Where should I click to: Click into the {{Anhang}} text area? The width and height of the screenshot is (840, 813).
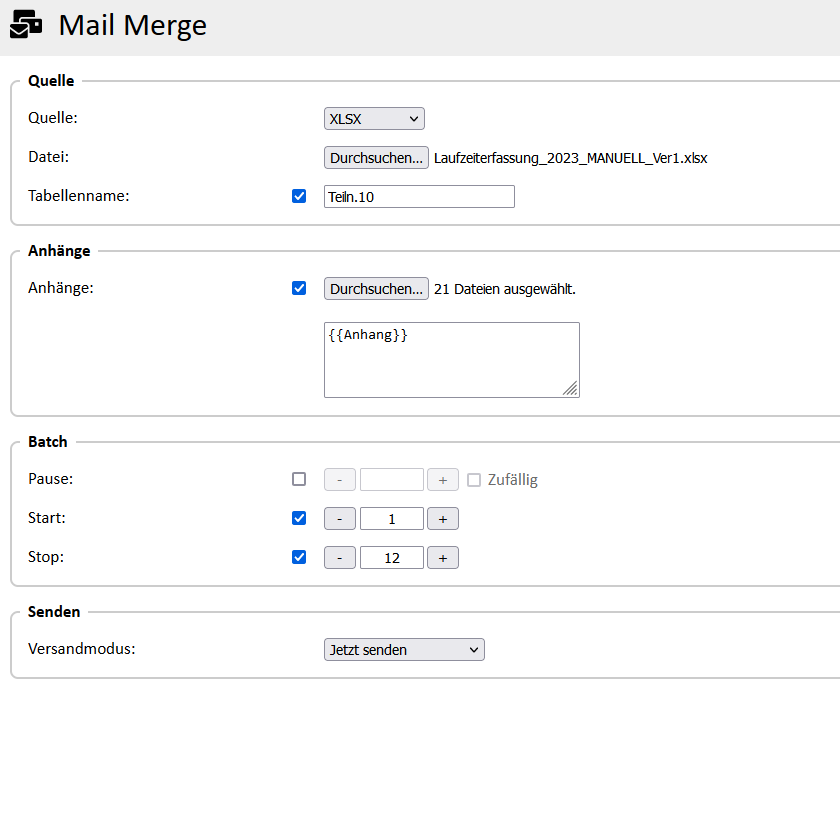[451, 359]
